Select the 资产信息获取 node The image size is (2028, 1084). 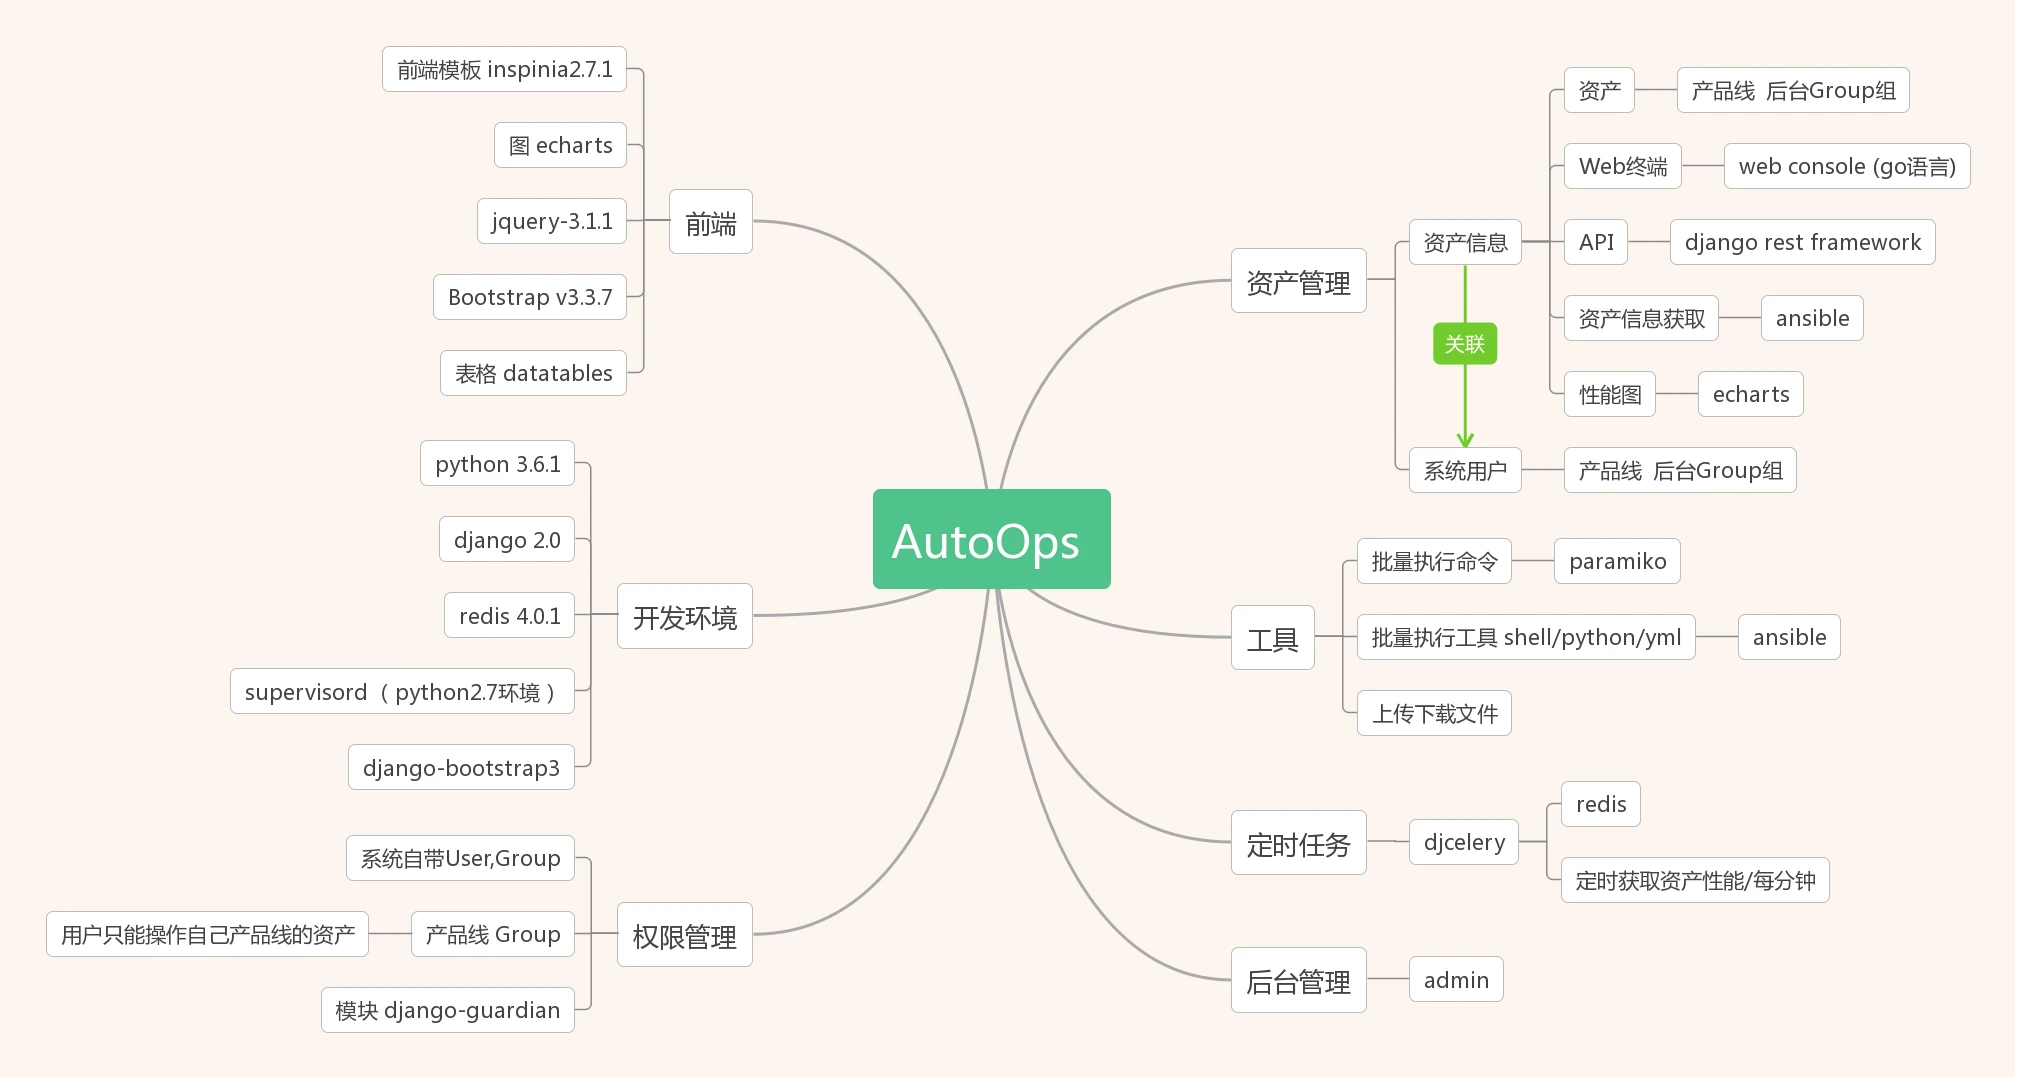tap(1641, 318)
